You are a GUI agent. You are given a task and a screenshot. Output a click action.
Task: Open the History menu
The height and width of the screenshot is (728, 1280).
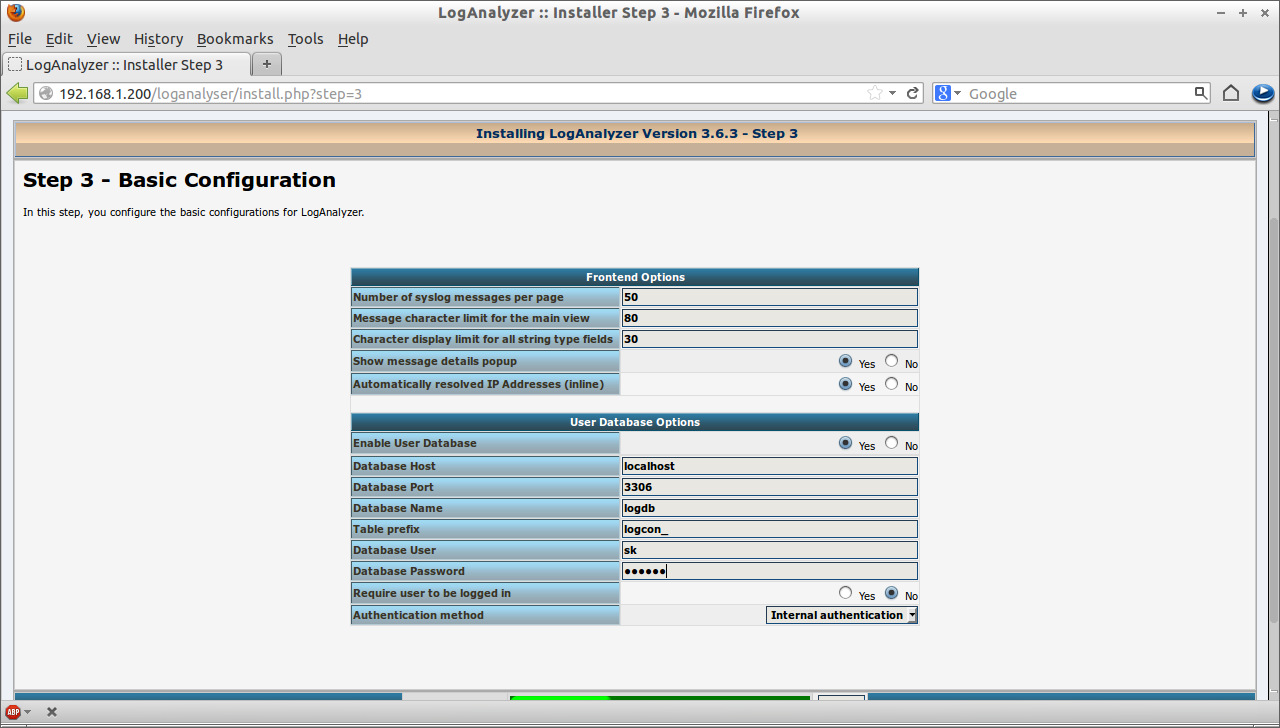click(158, 39)
